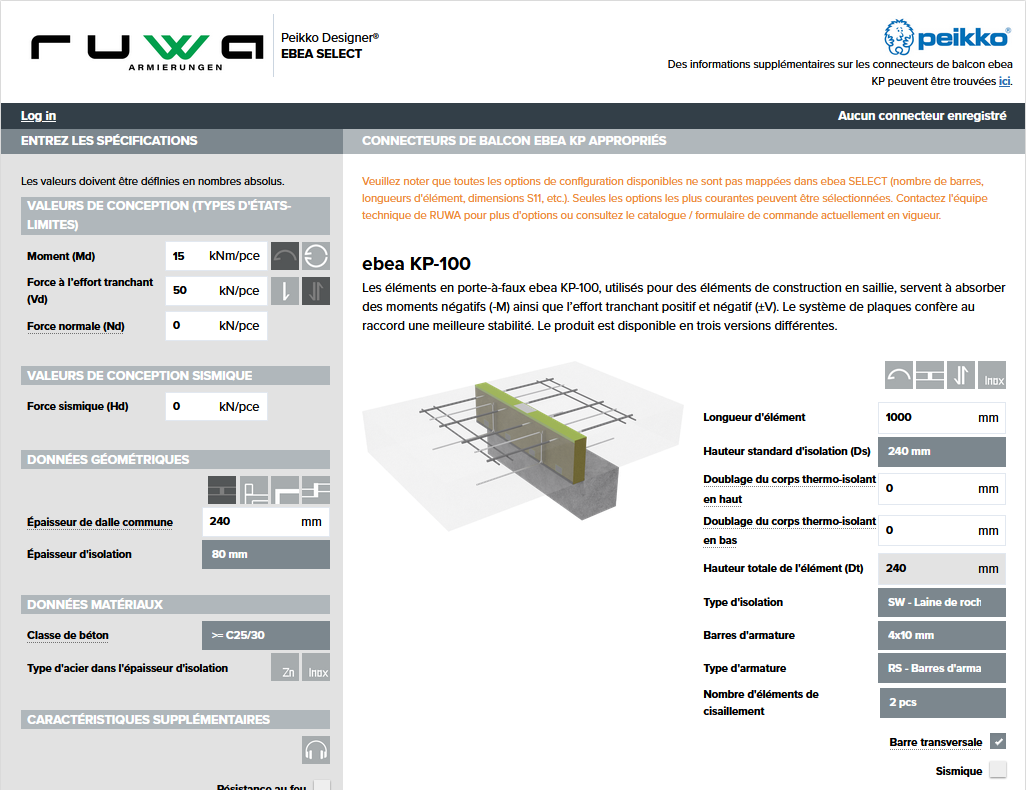Choose the stepped height-offset geometry icon

click(316, 490)
